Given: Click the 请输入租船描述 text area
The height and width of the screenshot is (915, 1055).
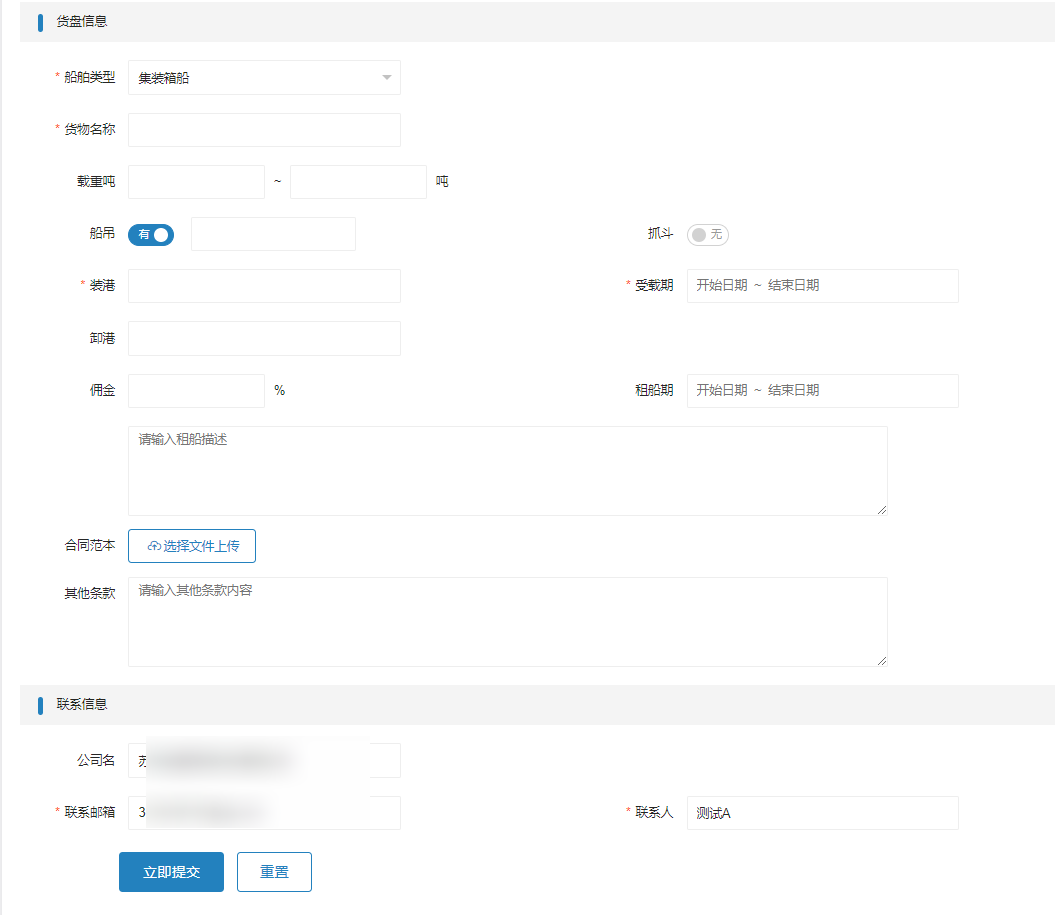Looking at the screenshot, I should click(x=507, y=471).
